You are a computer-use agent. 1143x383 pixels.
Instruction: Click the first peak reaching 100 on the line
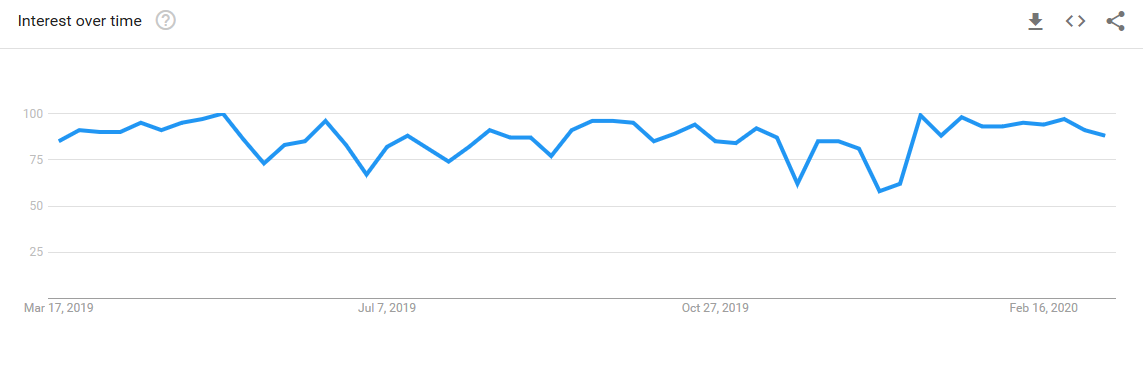point(222,114)
